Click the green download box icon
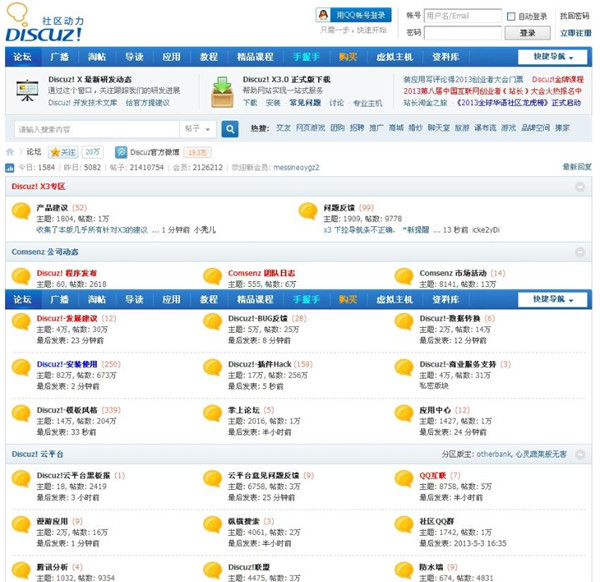Screen dimensions: 600x582 [x=222, y=92]
